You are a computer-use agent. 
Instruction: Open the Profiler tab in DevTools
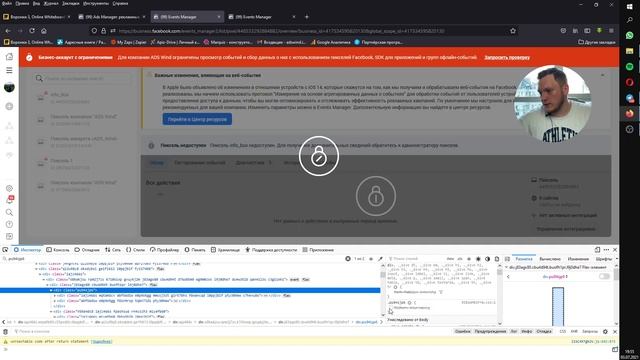164,250
